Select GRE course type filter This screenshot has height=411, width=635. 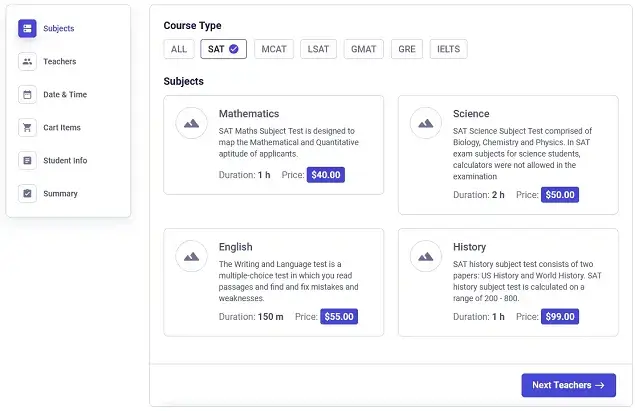407,49
